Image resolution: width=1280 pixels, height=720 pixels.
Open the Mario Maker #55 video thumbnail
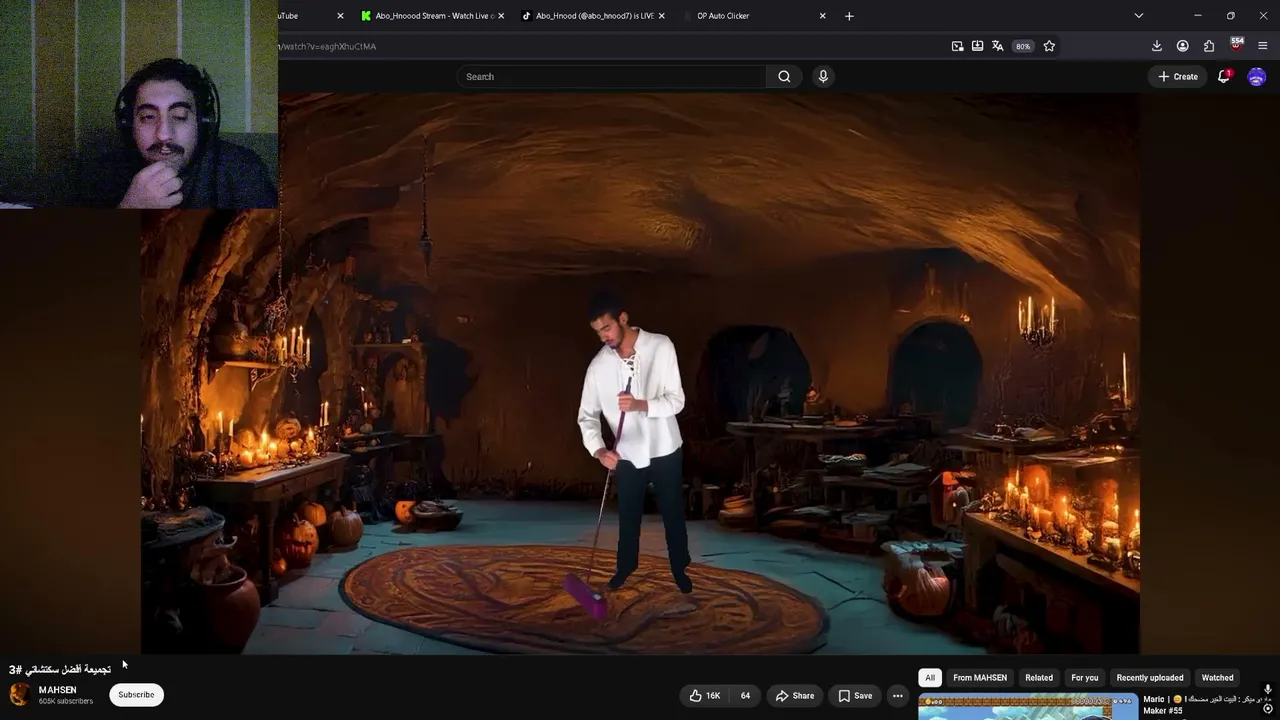[1028, 707]
